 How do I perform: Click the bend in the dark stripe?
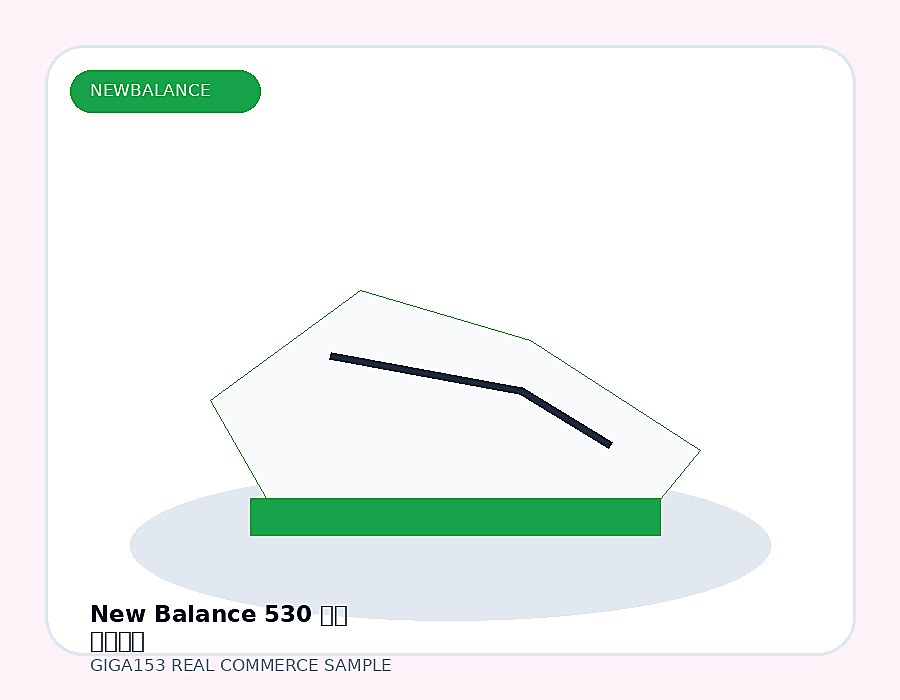click(521, 391)
